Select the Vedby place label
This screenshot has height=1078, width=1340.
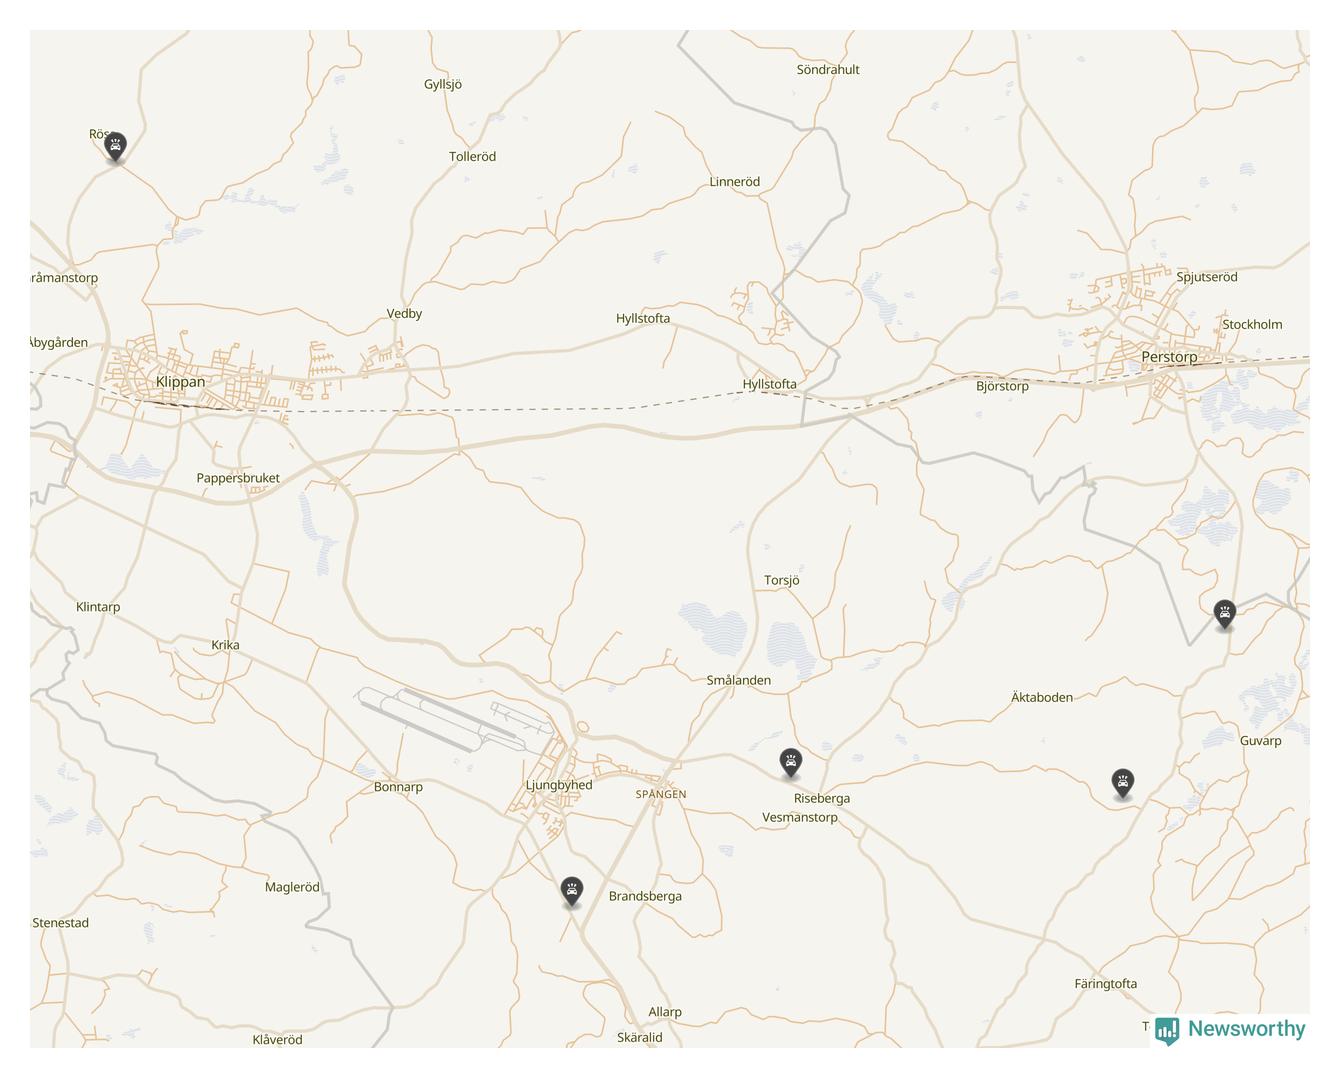[404, 314]
